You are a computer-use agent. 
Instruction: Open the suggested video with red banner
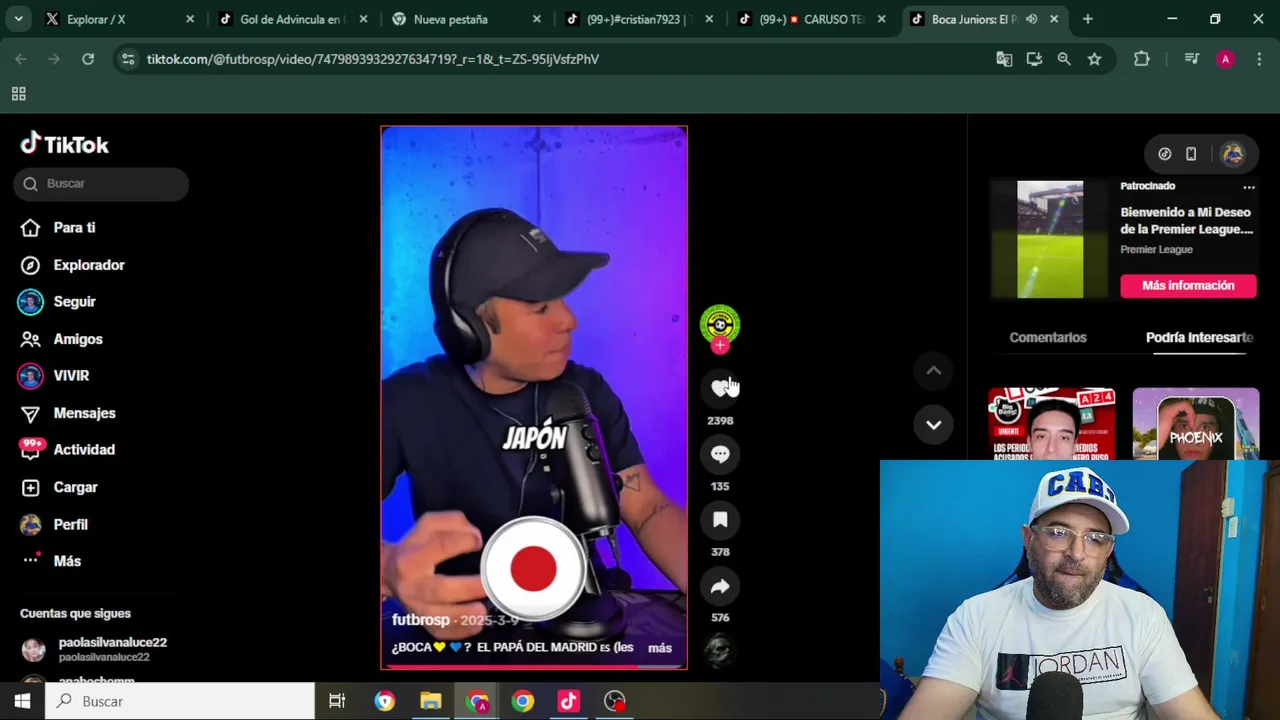click(1052, 424)
